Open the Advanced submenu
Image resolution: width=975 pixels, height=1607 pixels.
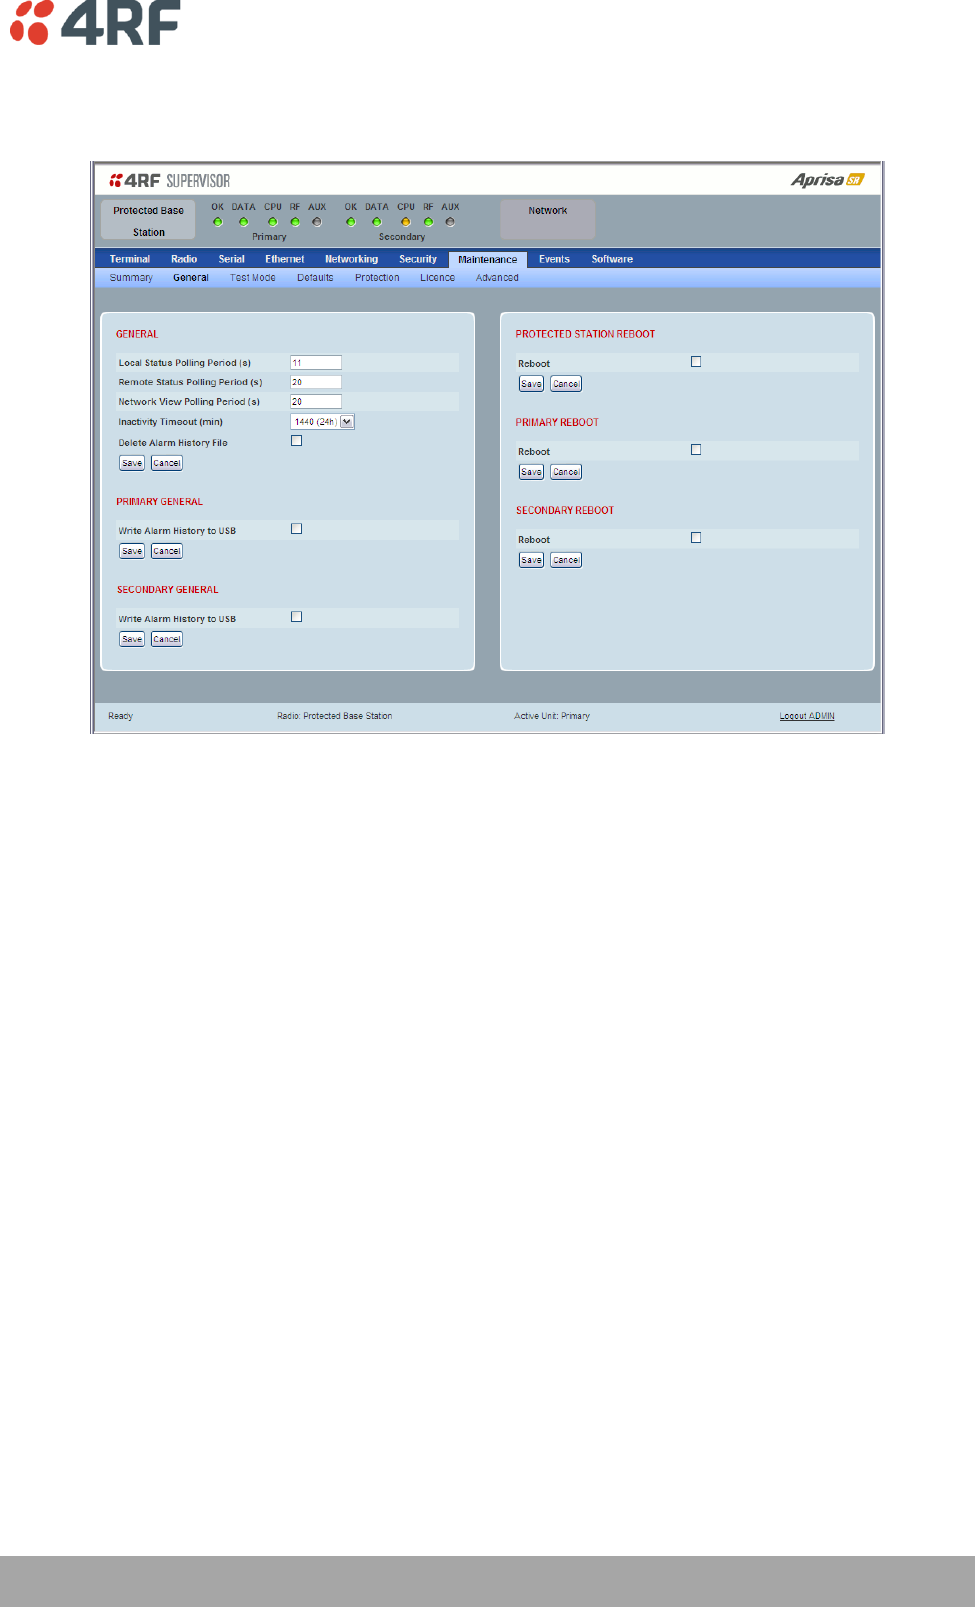pos(497,278)
